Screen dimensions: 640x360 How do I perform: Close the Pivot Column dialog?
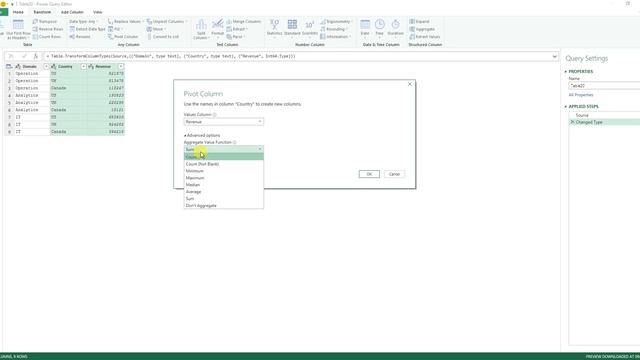pos(410,84)
